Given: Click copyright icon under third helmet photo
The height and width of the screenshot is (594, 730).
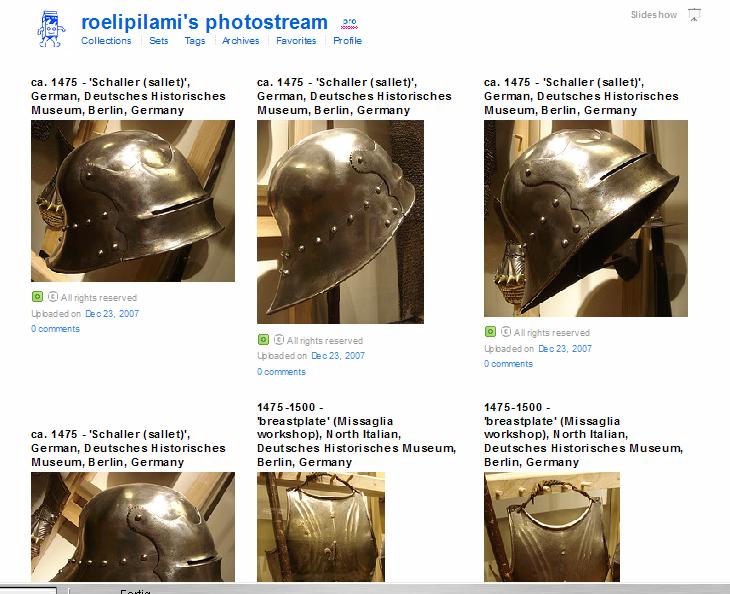Looking at the screenshot, I should (506, 331).
